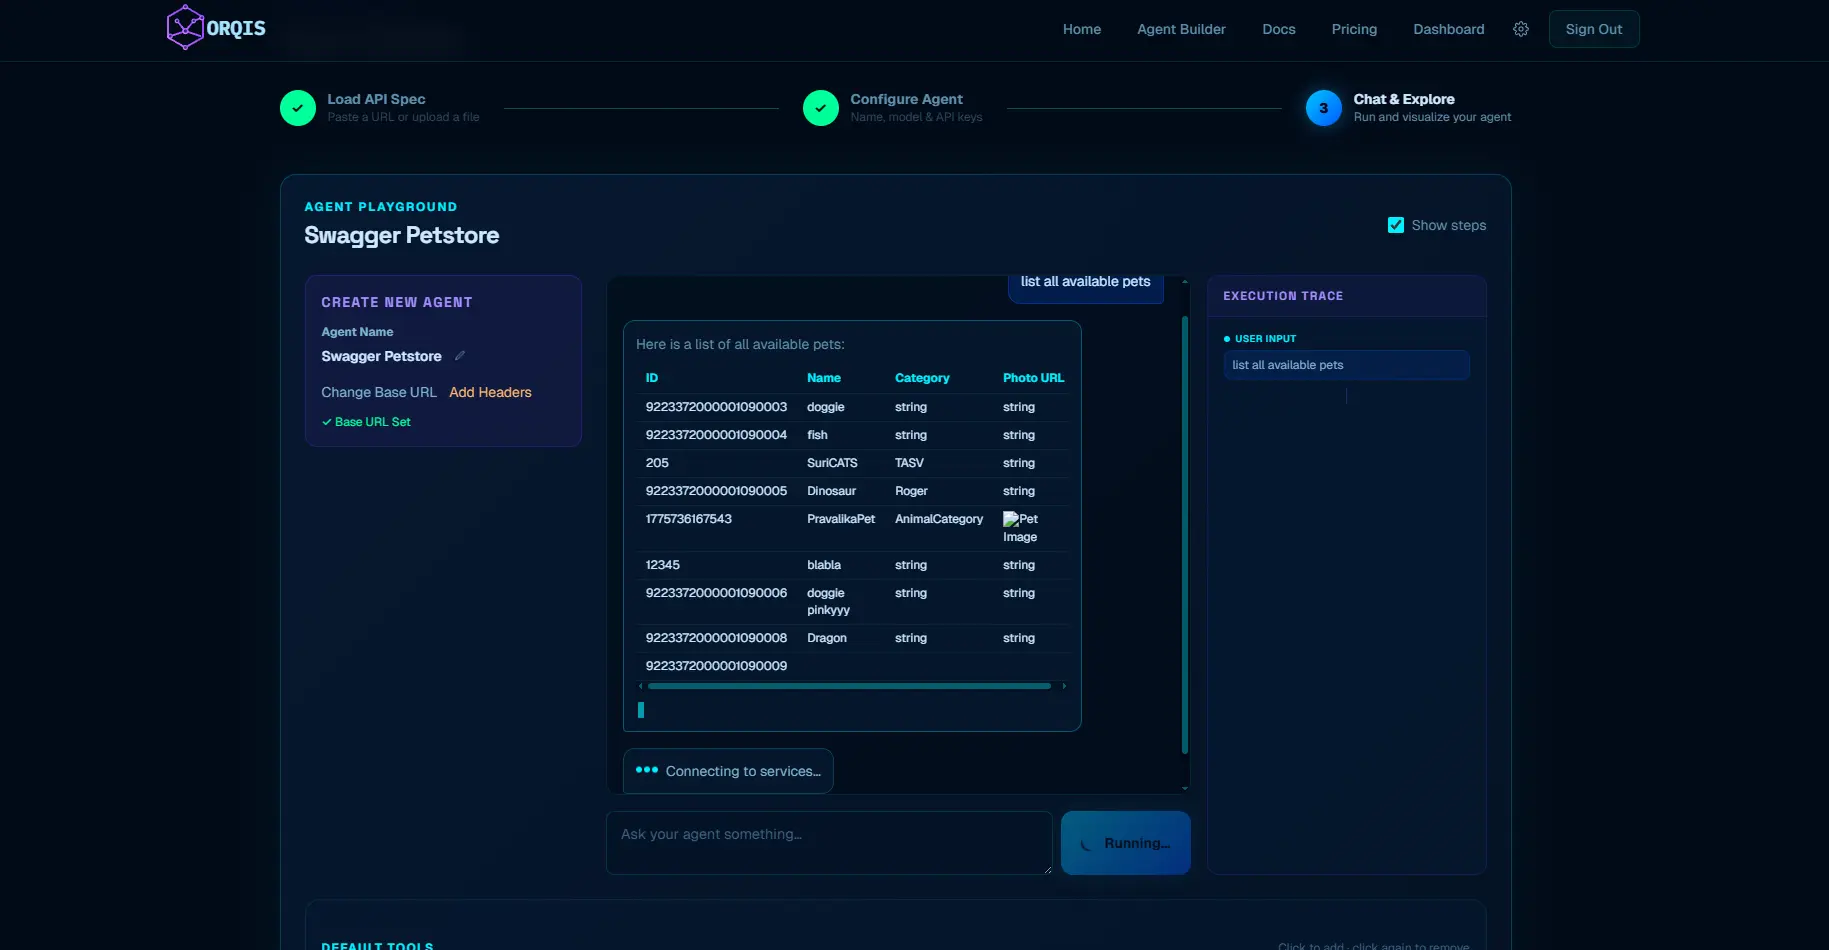Screen dimensions: 1829x950
Task: Click the 'Dinosaur' name cell
Action: [831, 491]
